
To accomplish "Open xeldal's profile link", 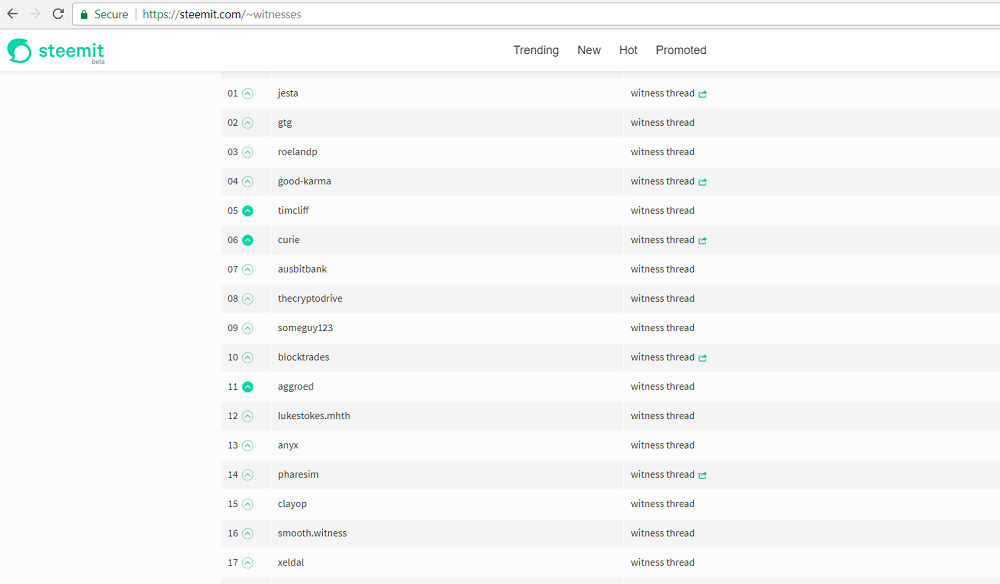I will (291, 562).
